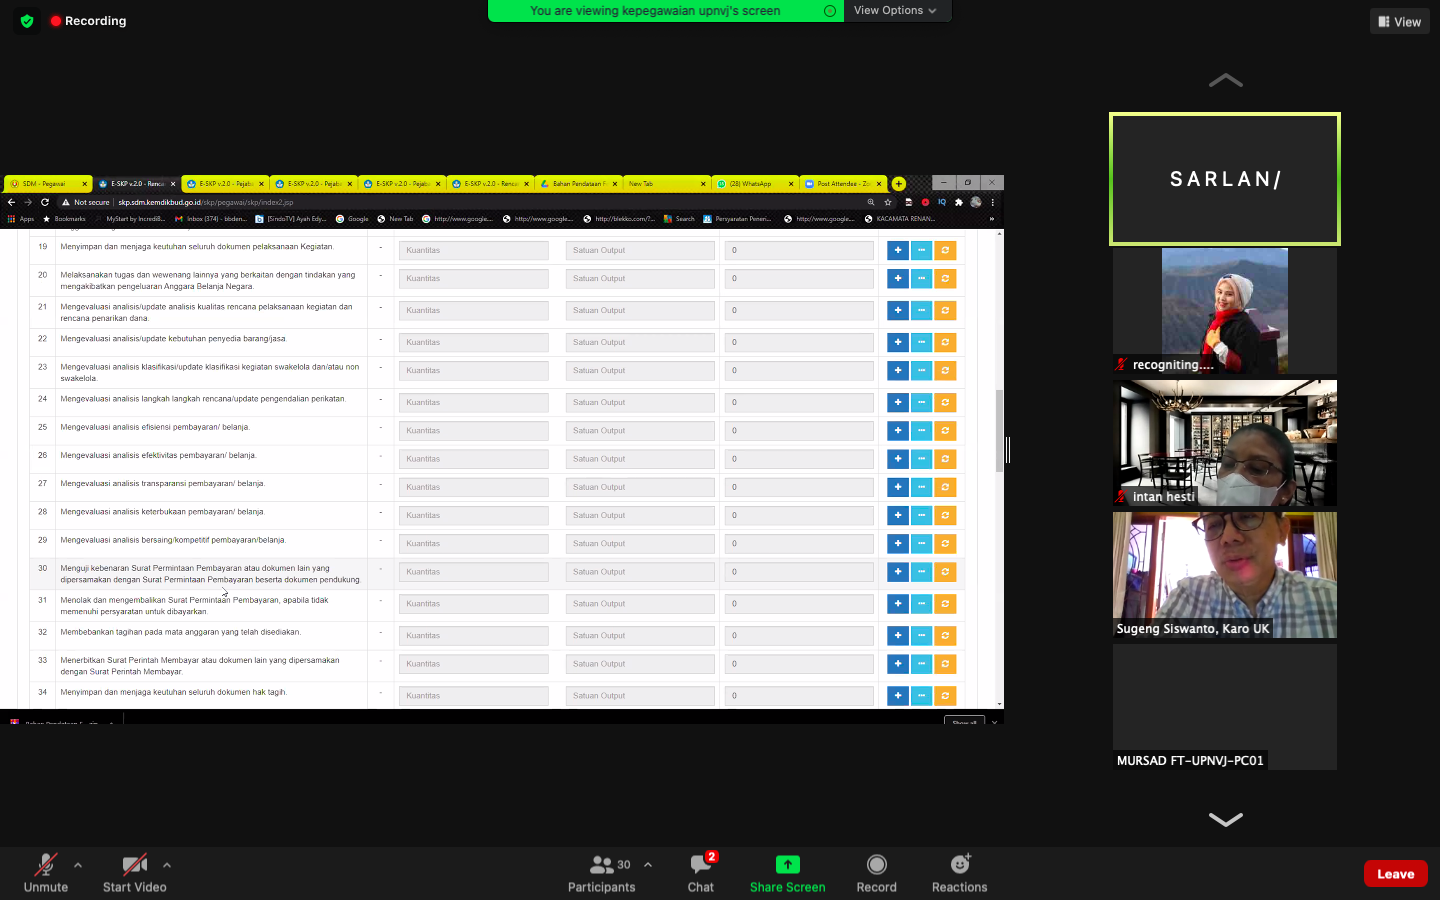Click the Kuantitas input field on row 22
The width and height of the screenshot is (1440, 900).
pyautogui.click(x=474, y=342)
